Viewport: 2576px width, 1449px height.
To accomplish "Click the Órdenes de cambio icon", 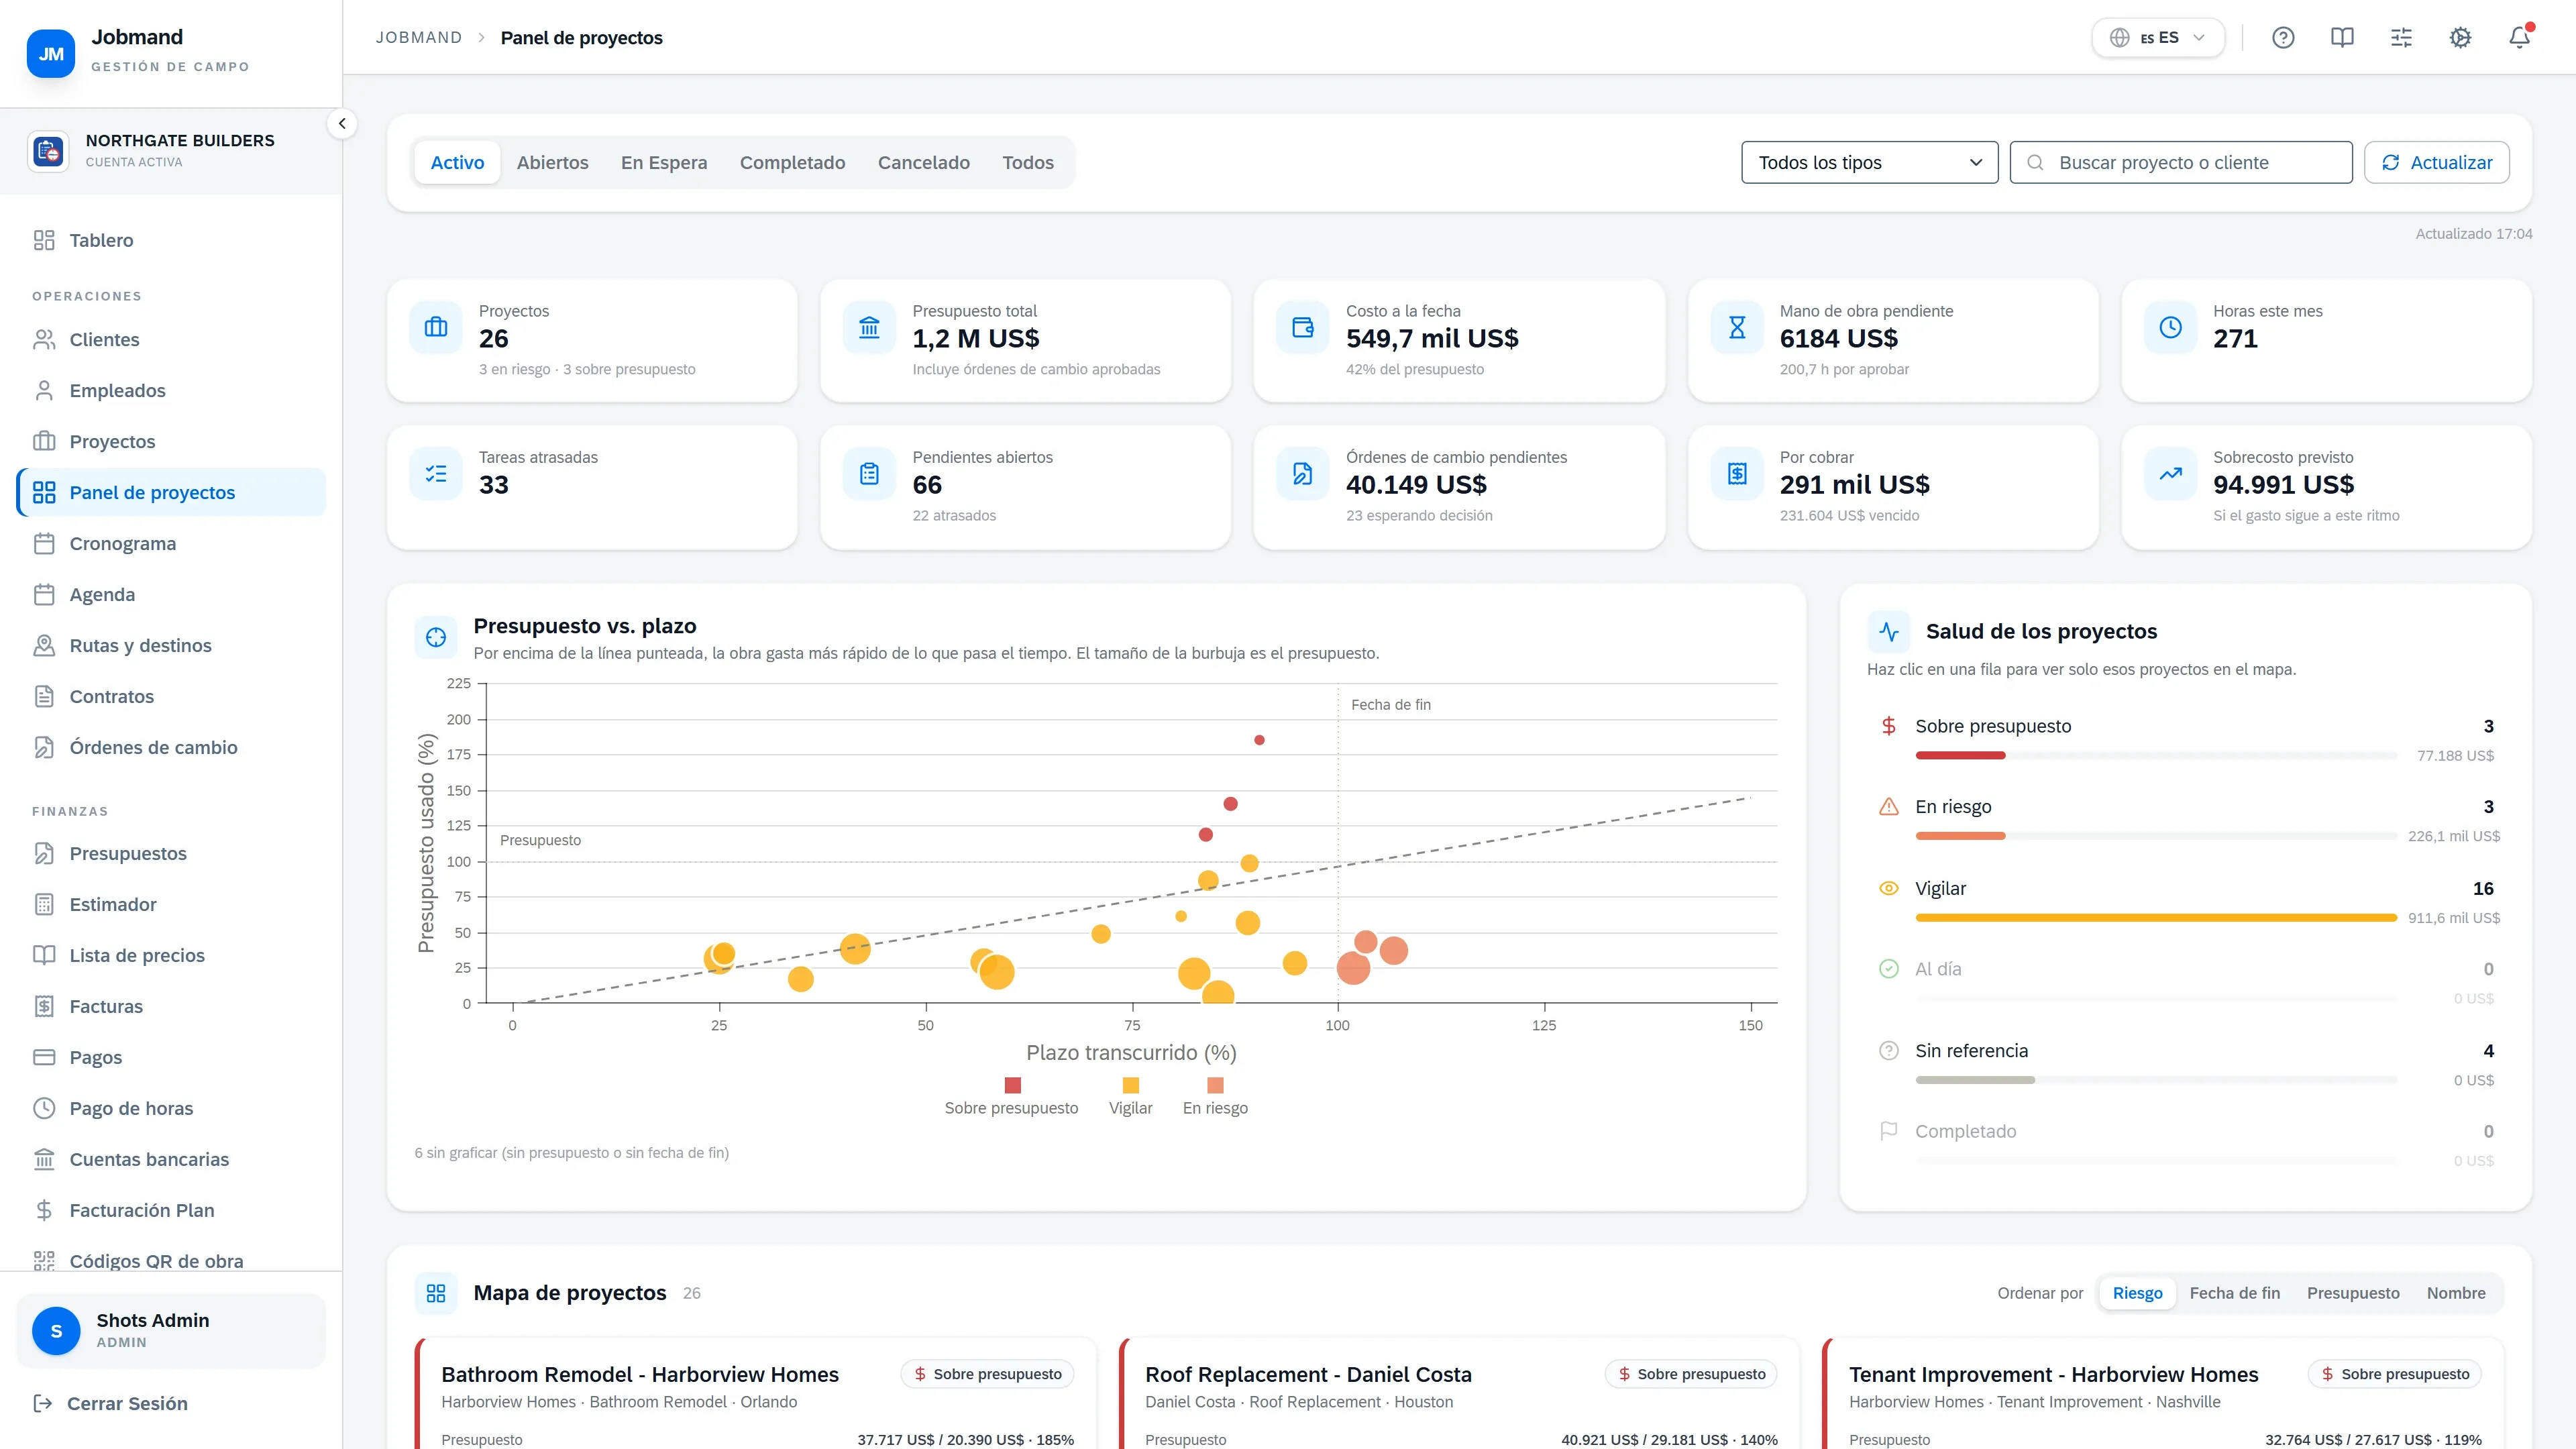I will (x=44, y=747).
